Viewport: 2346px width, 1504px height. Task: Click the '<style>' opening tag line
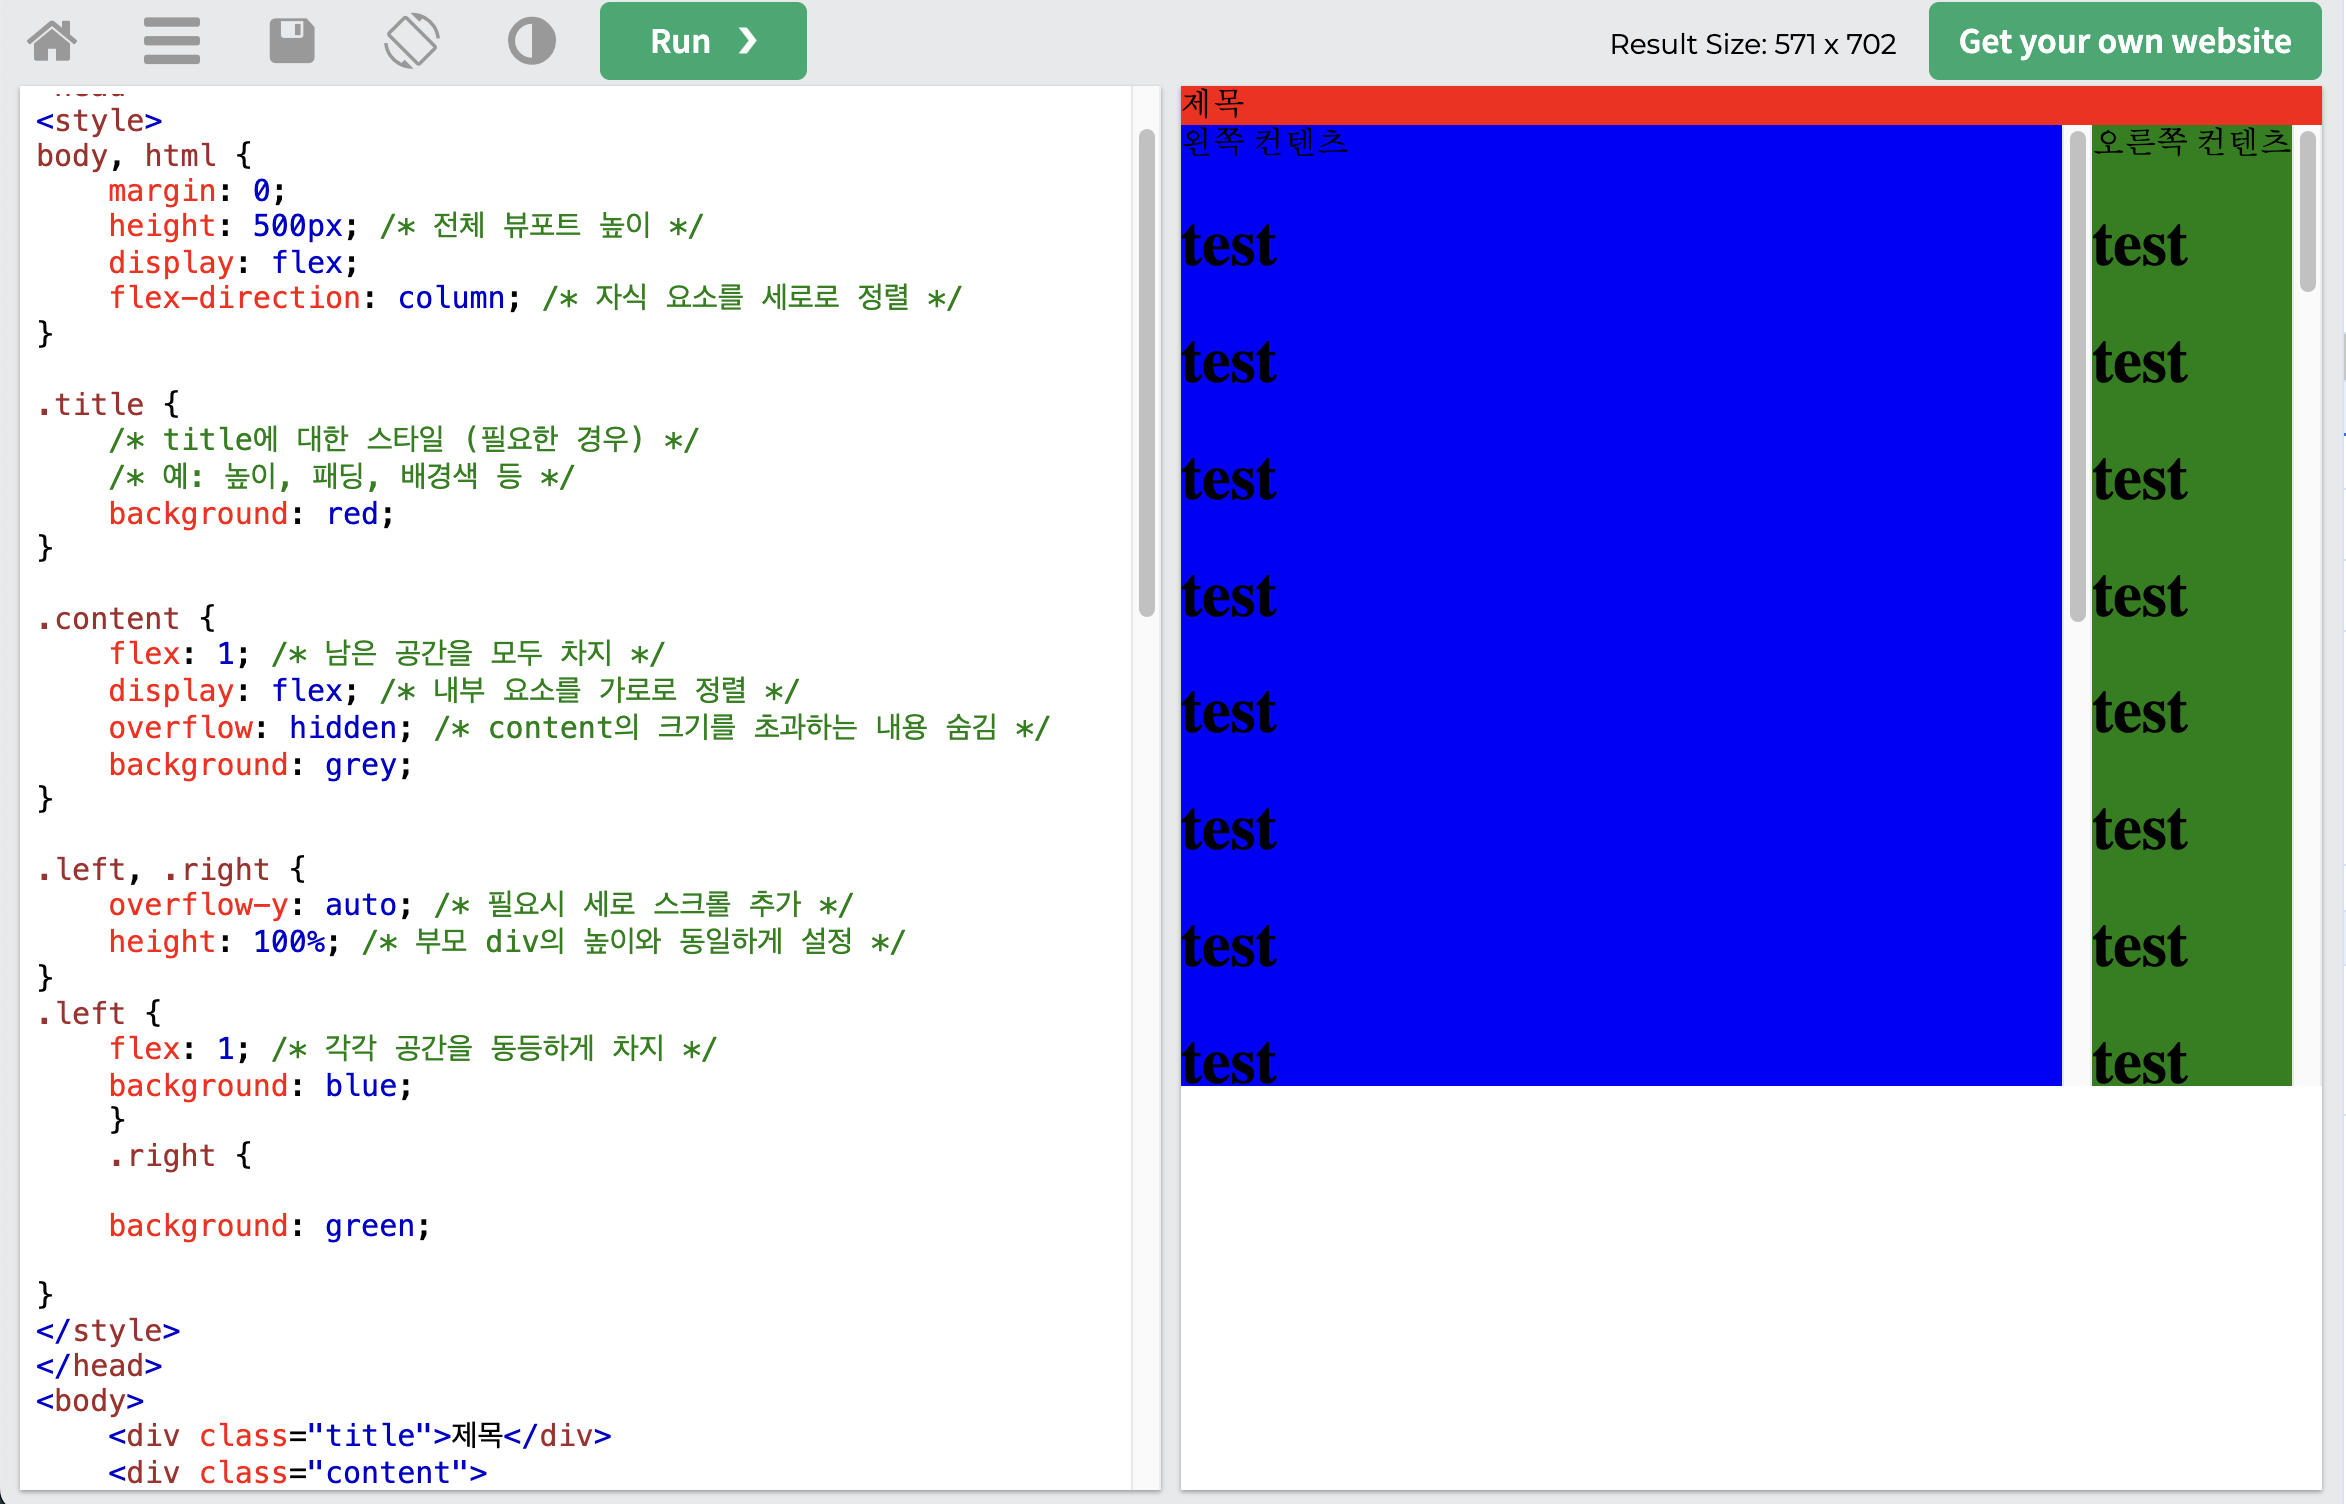(99, 121)
